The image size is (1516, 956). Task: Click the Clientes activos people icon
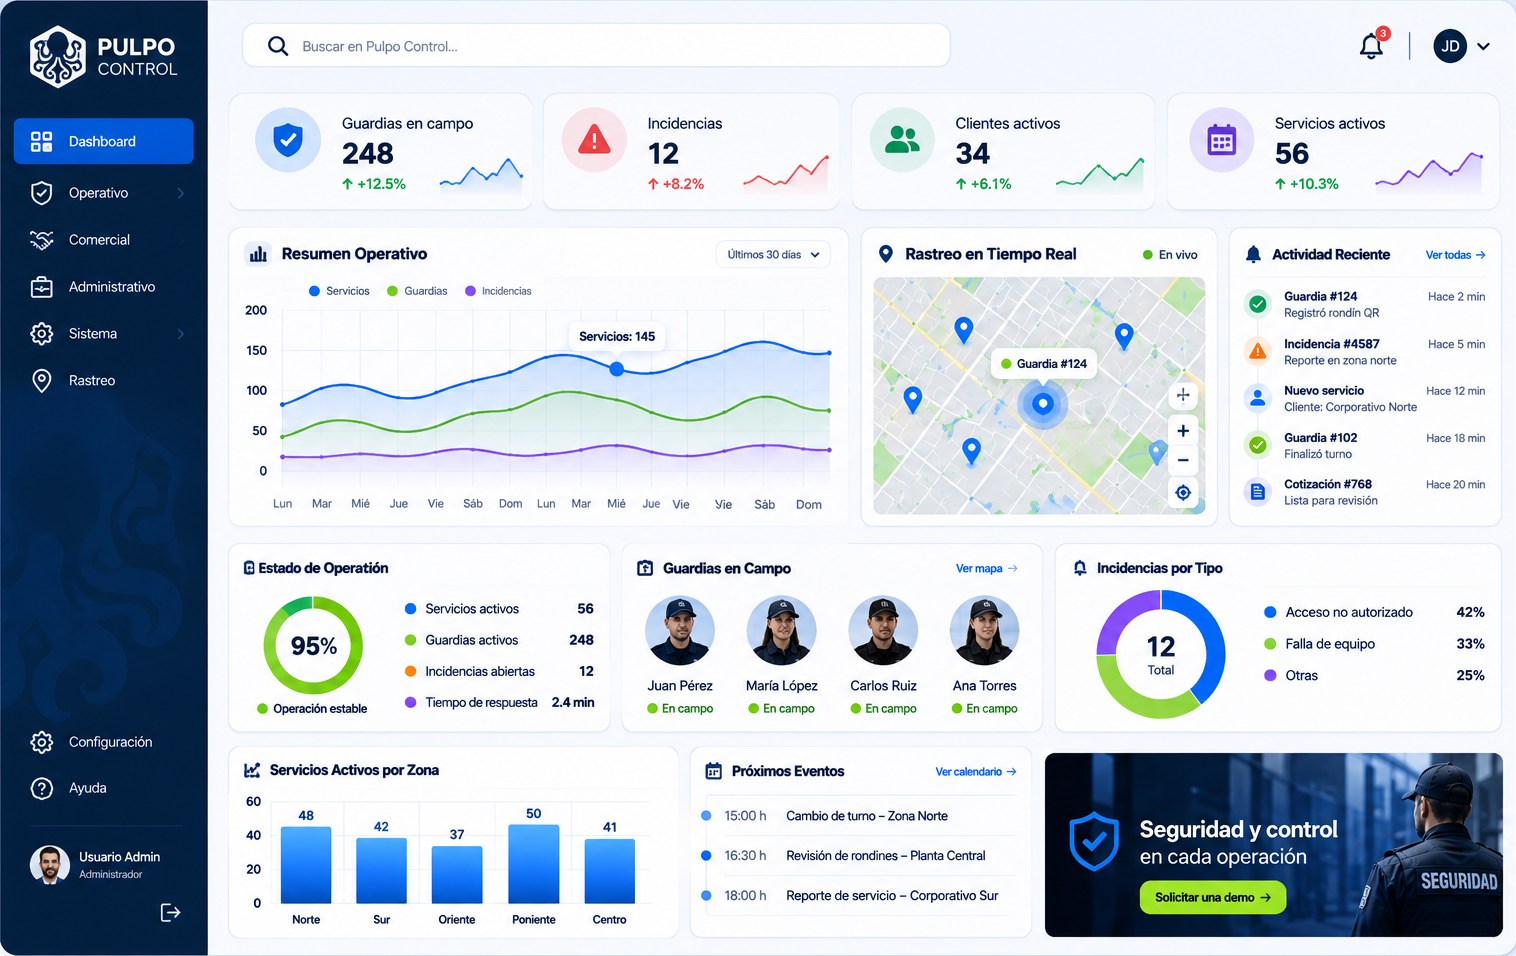pyautogui.click(x=902, y=140)
